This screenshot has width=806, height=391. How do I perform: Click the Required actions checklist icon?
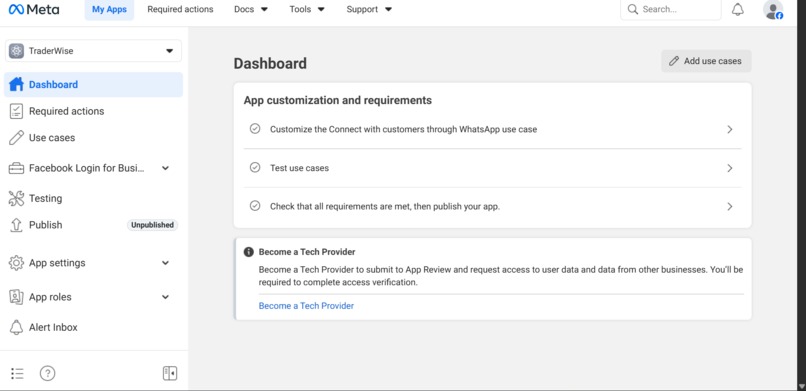[x=16, y=111]
